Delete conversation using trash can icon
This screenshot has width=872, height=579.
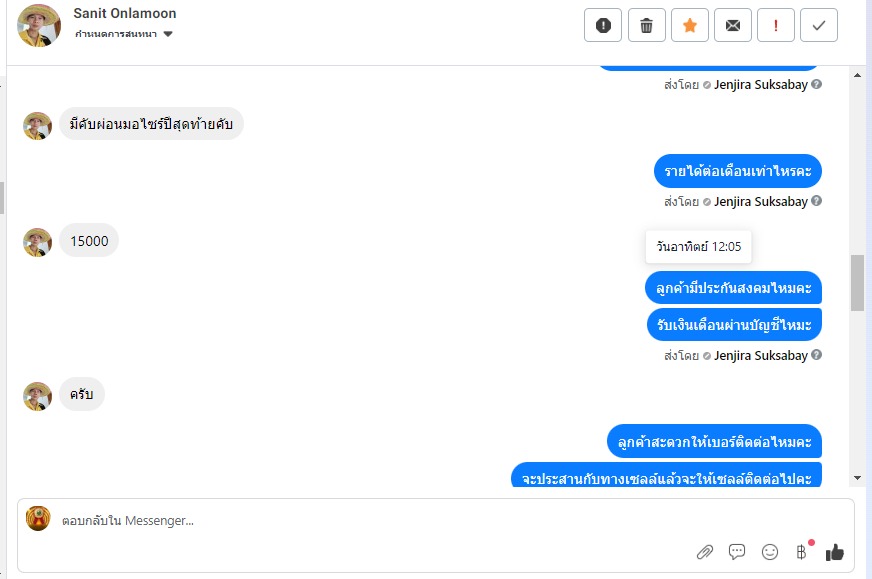point(646,26)
